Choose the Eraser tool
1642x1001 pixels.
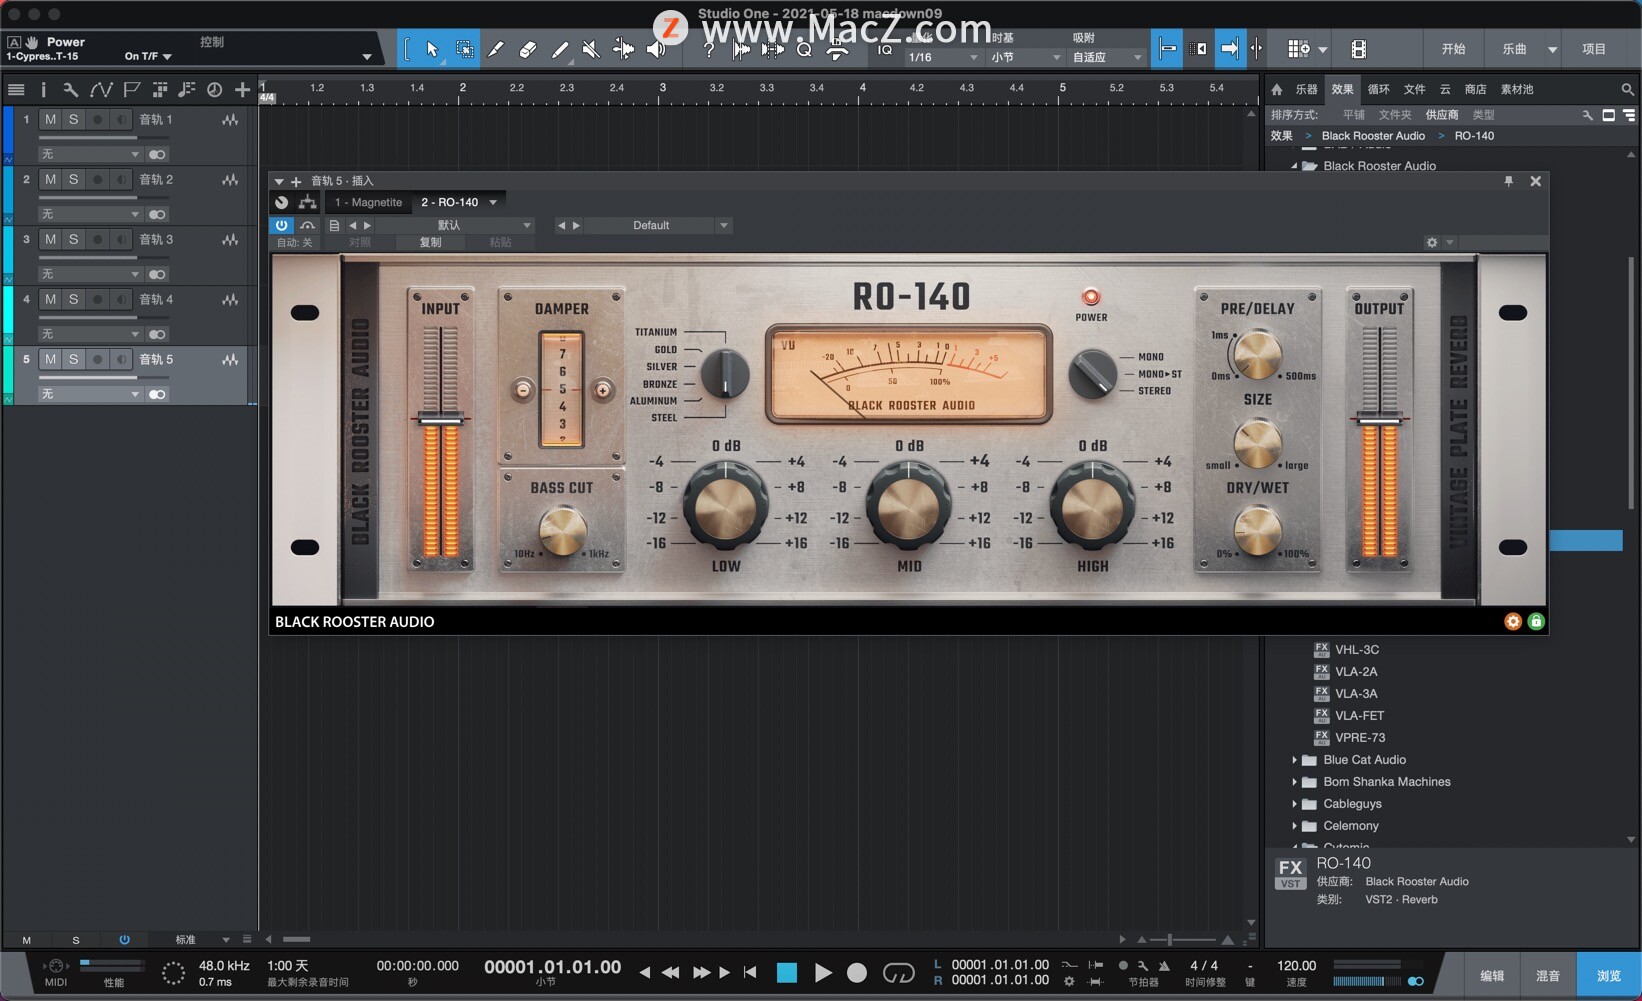pyautogui.click(x=528, y=49)
